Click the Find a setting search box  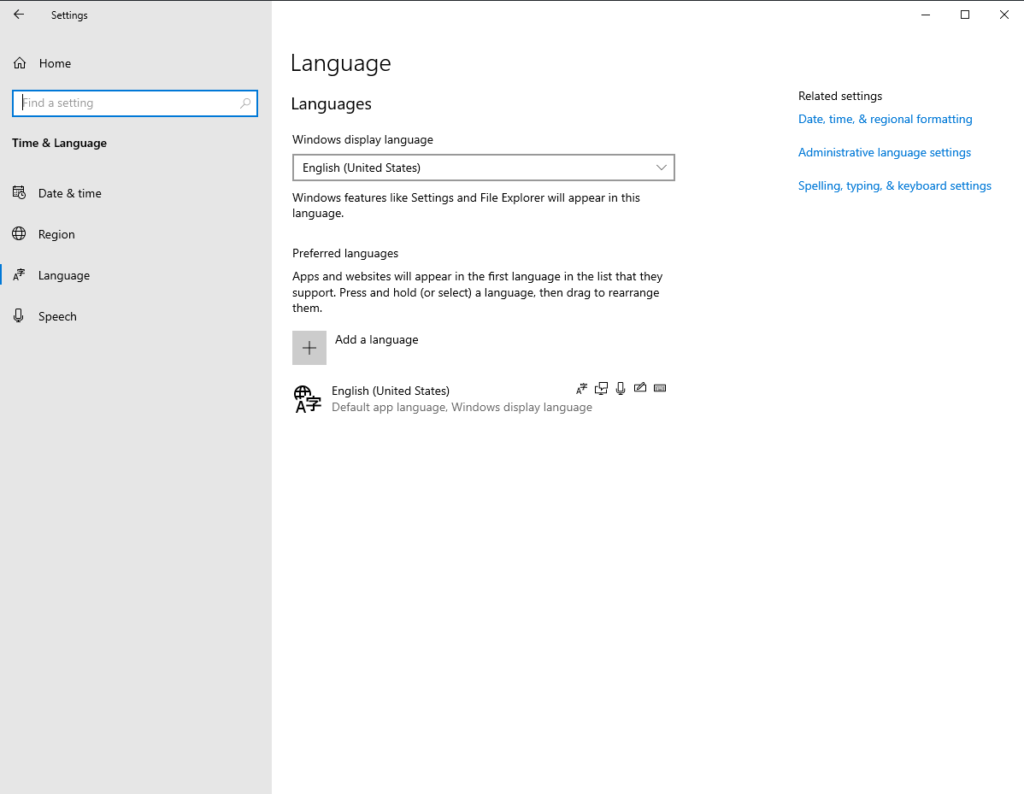tap(135, 103)
